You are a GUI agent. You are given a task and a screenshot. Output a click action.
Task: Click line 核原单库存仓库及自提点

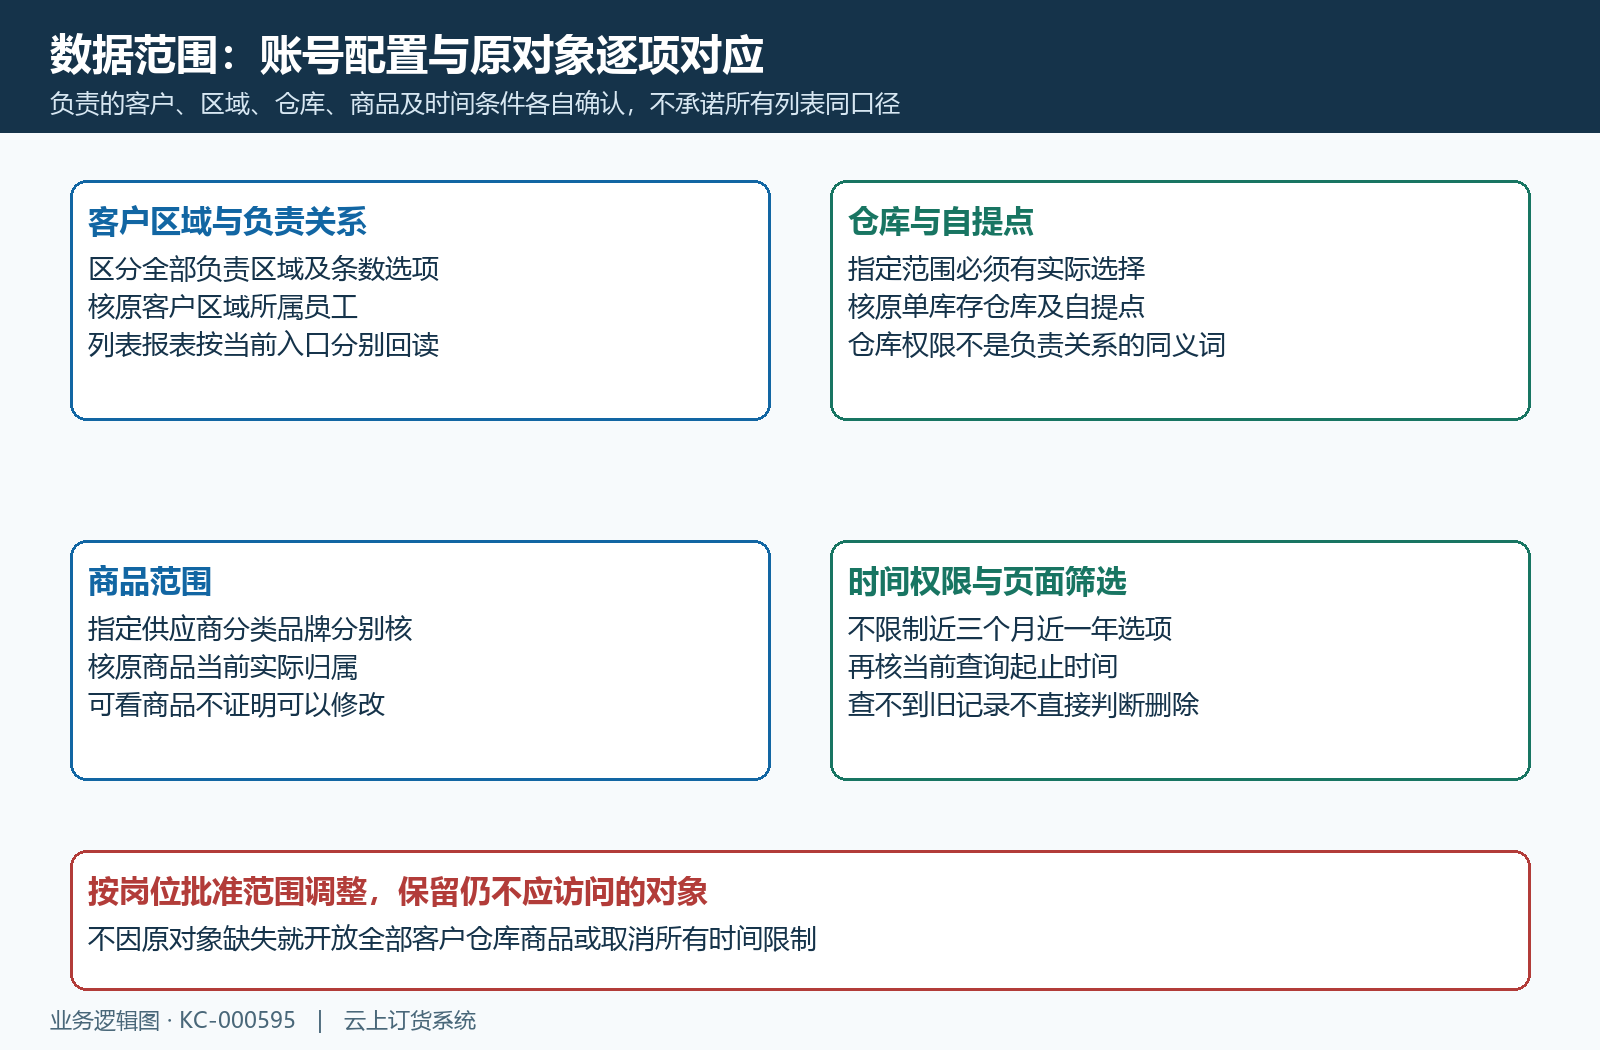(x=997, y=307)
